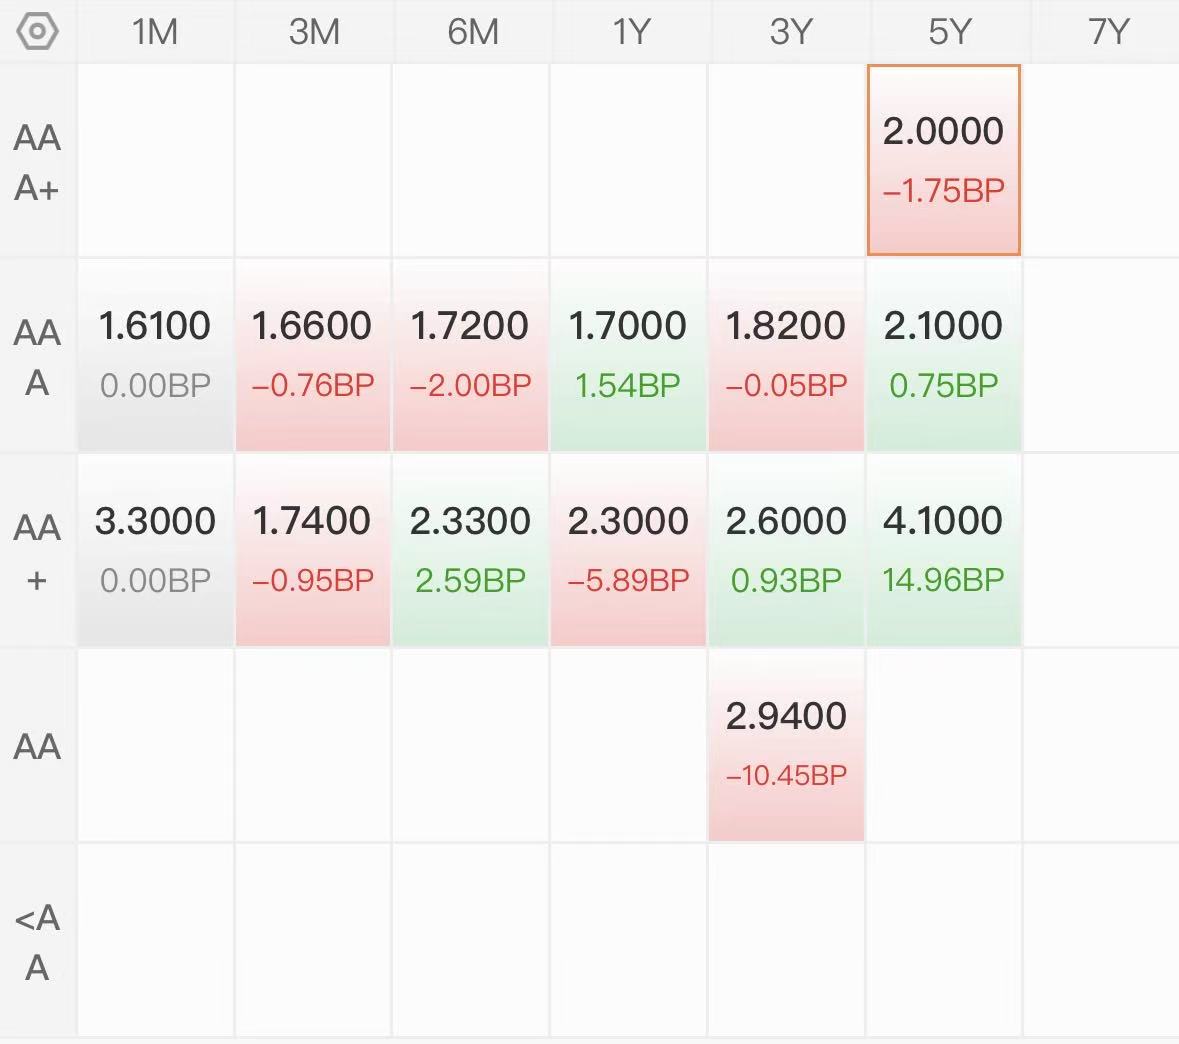Open AAA 3Y cell showing 1.8200
The width and height of the screenshot is (1179, 1044).
point(787,355)
